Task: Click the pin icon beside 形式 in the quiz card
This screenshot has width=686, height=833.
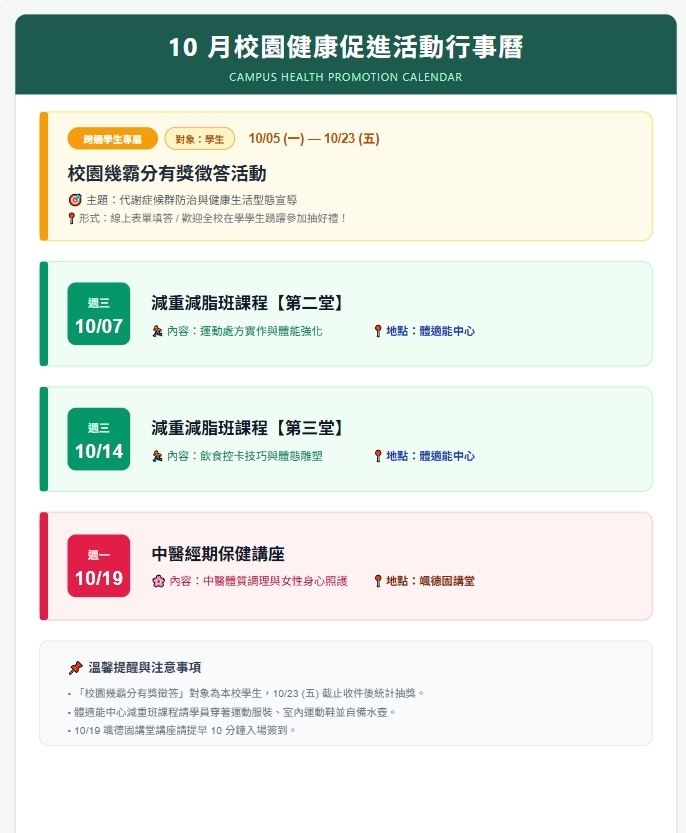Action: pyautogui.click(x=72, y=218)
